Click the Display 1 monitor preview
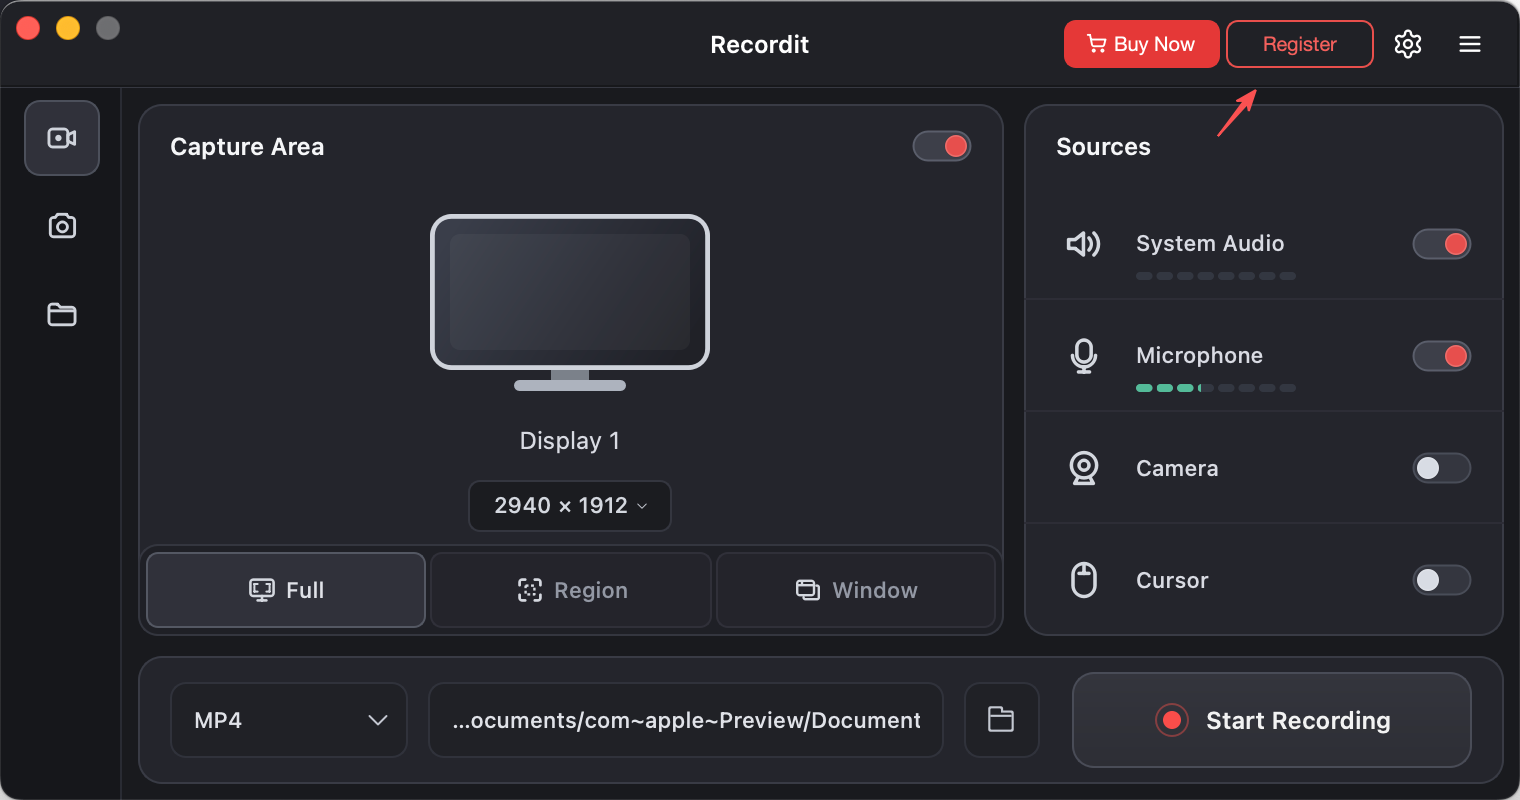1520x800 pixels. pos(570,302)
